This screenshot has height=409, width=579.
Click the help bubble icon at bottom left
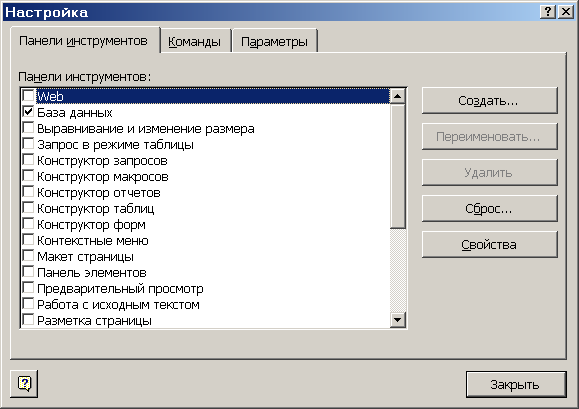tap(24, 384)
